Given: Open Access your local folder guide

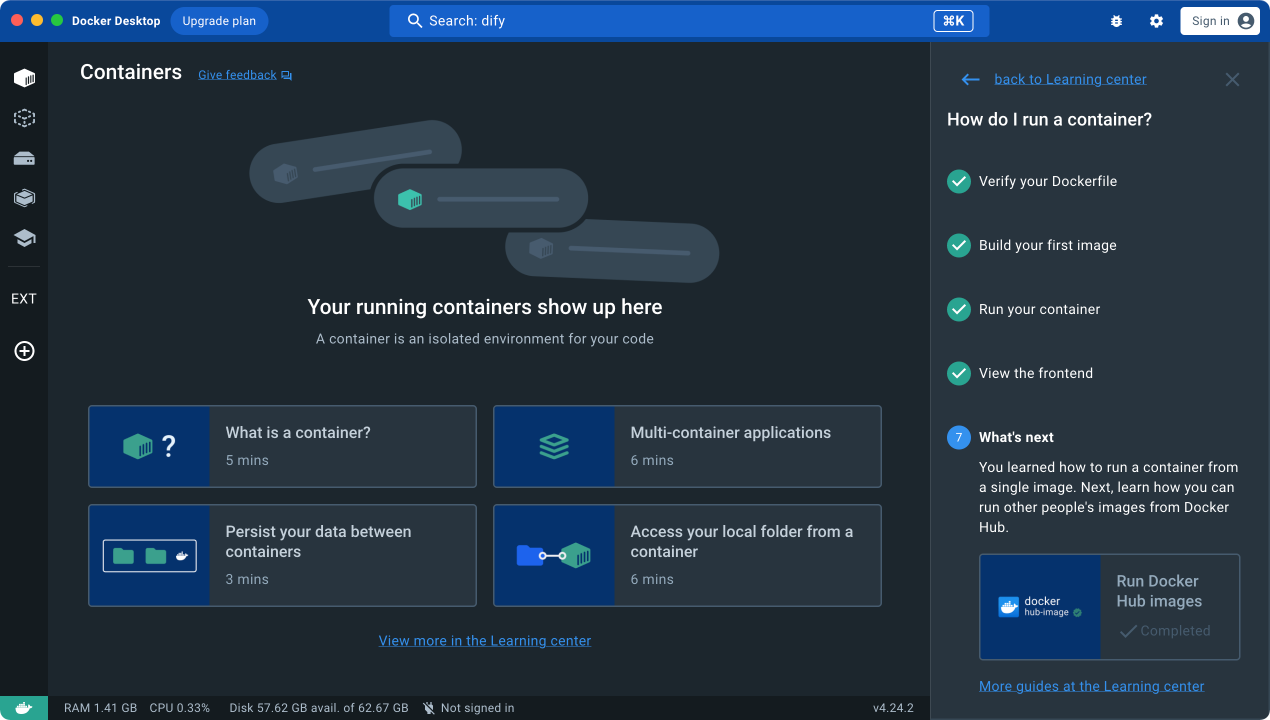Looking at the screenshot, I should tap(687, 555).
